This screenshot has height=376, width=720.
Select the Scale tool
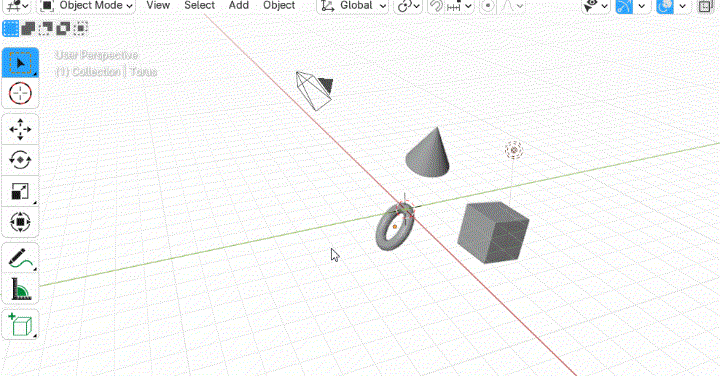20,191
